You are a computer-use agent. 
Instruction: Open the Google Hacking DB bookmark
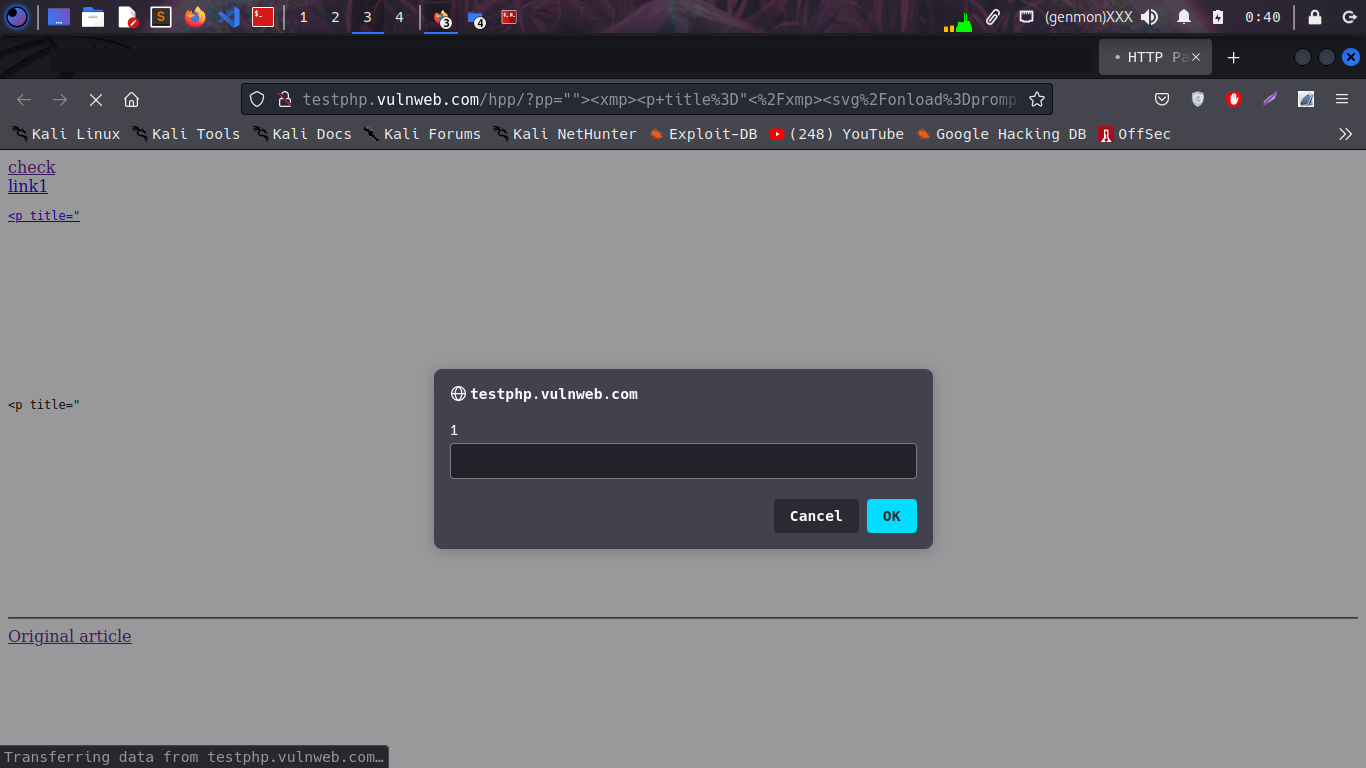[x=1001, y=134]
